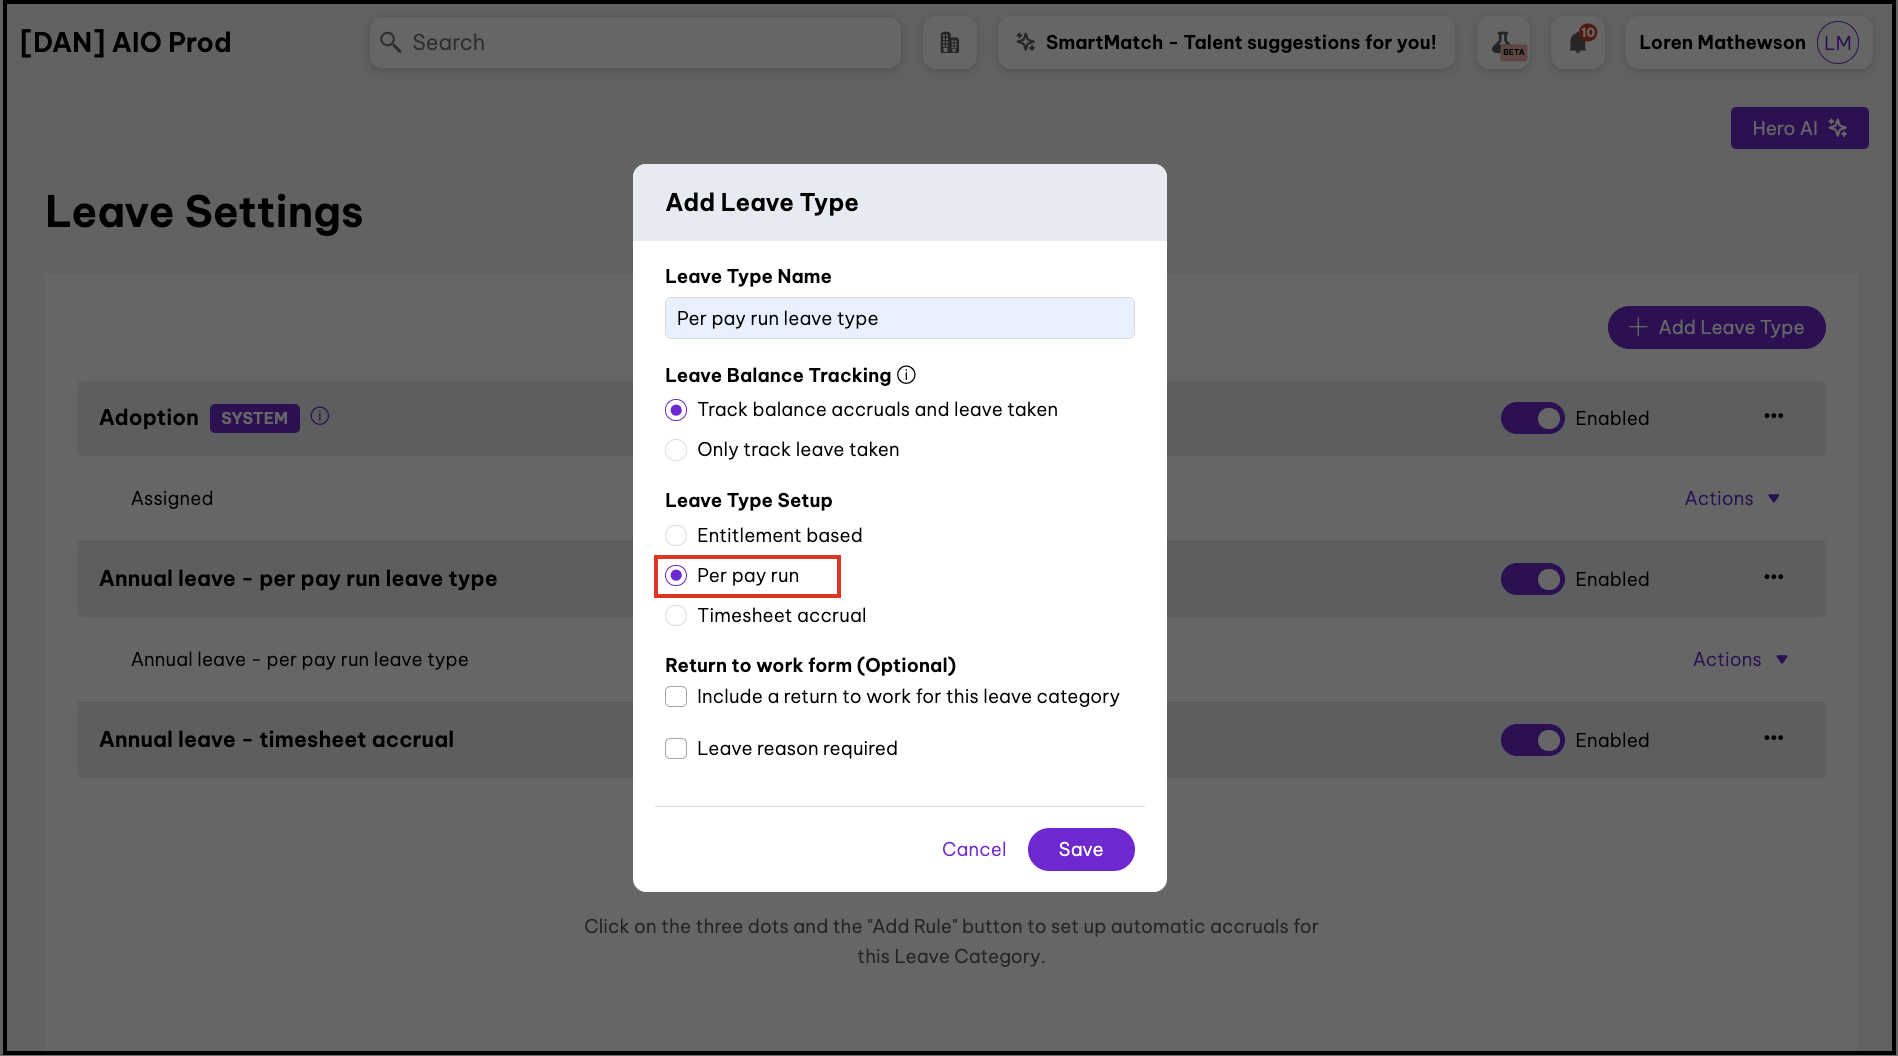This screenshot has width=1898, height=1056.
Task: Save the new leave type
Action: [1080, 849]
